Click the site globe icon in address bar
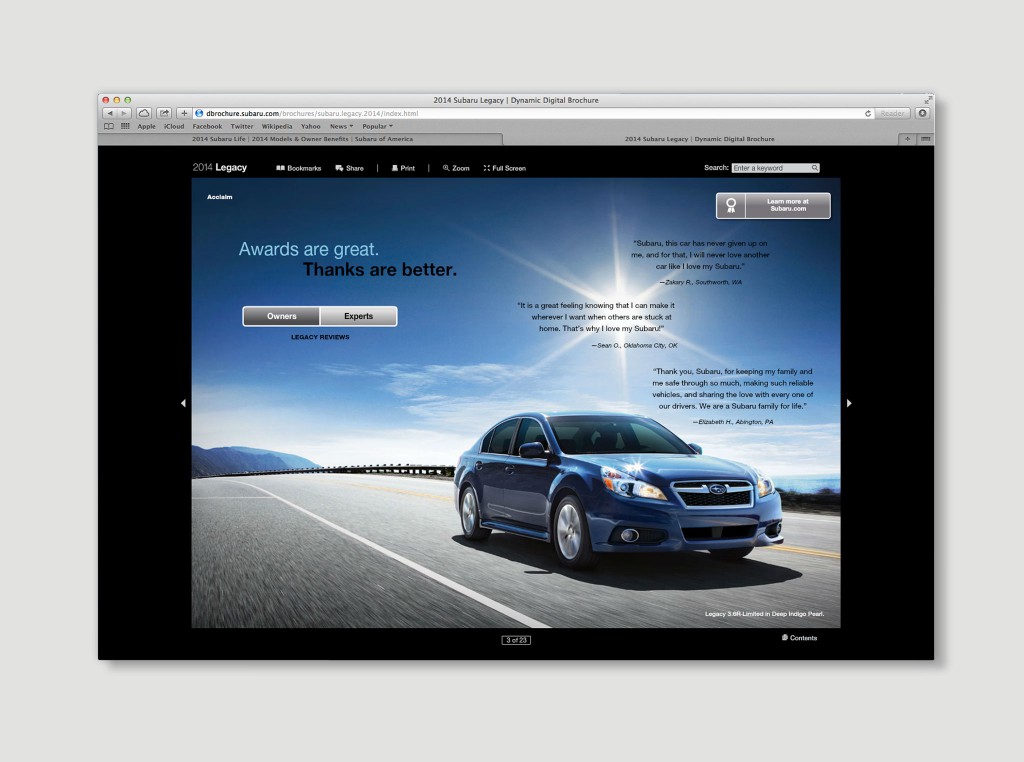 pyautogui.click(x=200, y=114)
